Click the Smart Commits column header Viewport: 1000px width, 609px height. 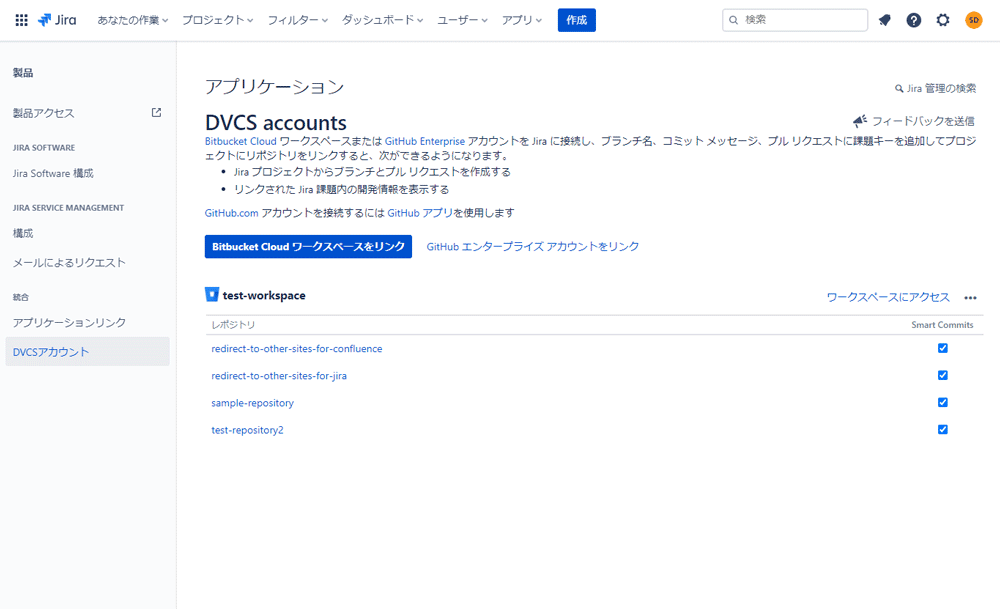(x=942, y=325)
